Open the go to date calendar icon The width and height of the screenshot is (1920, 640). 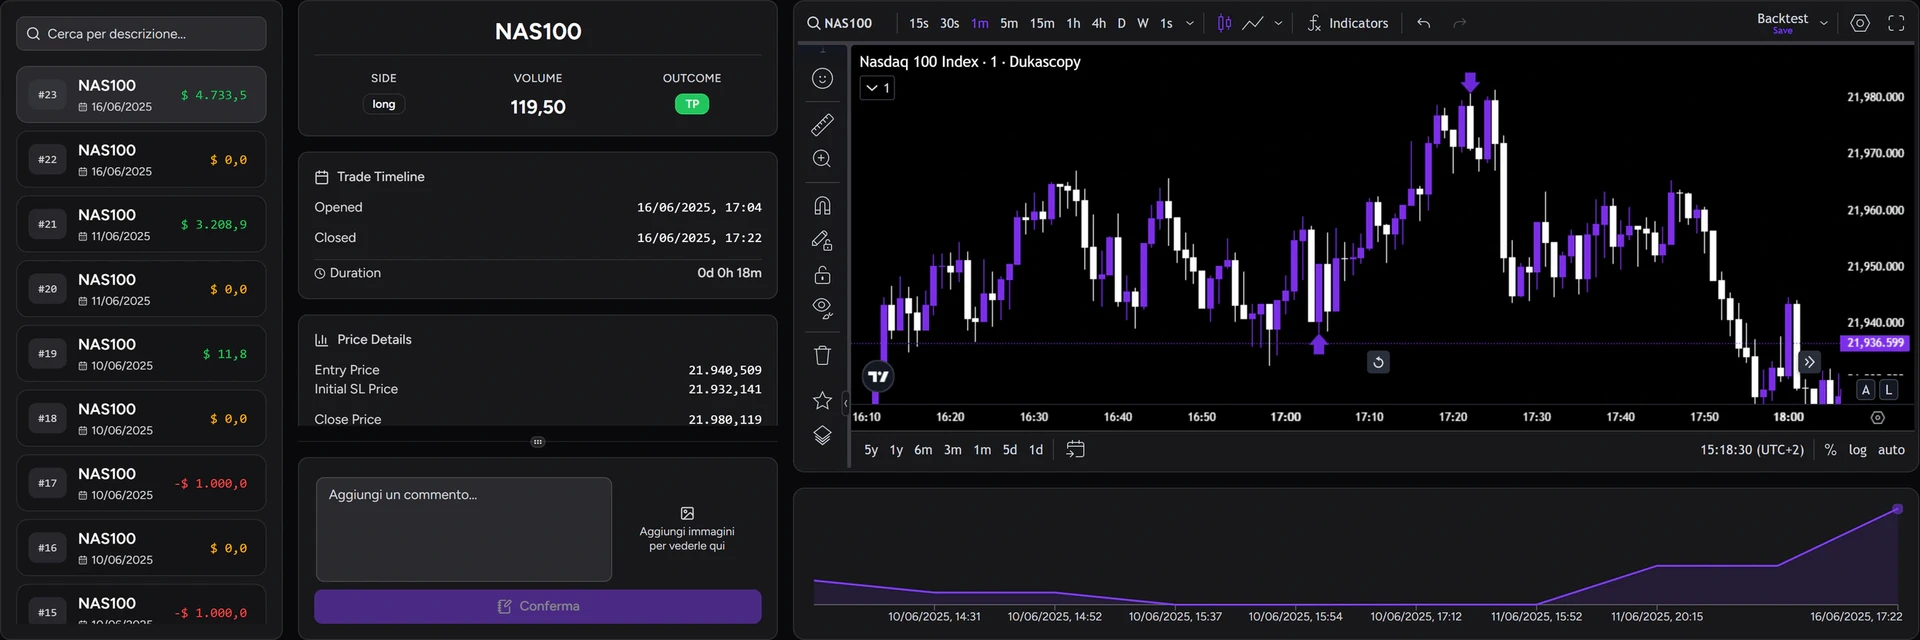pos(1075,450)
